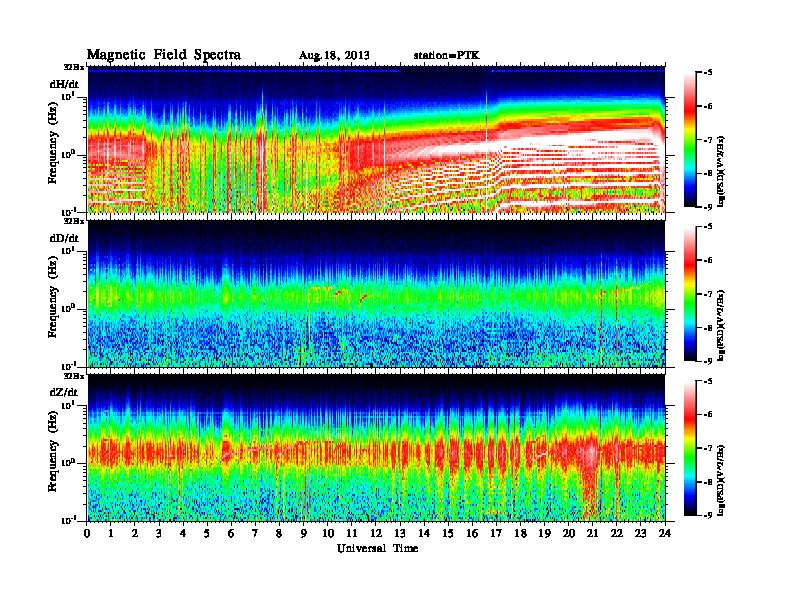792x612 pixels.
Task: Click the 10^0 frequency tick of dD/dt panel
Action: click(68, 308)
